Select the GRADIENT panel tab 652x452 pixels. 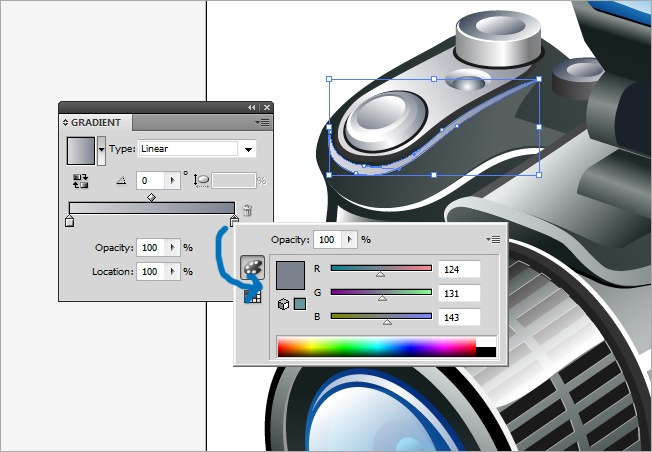[x=96, y=123]
